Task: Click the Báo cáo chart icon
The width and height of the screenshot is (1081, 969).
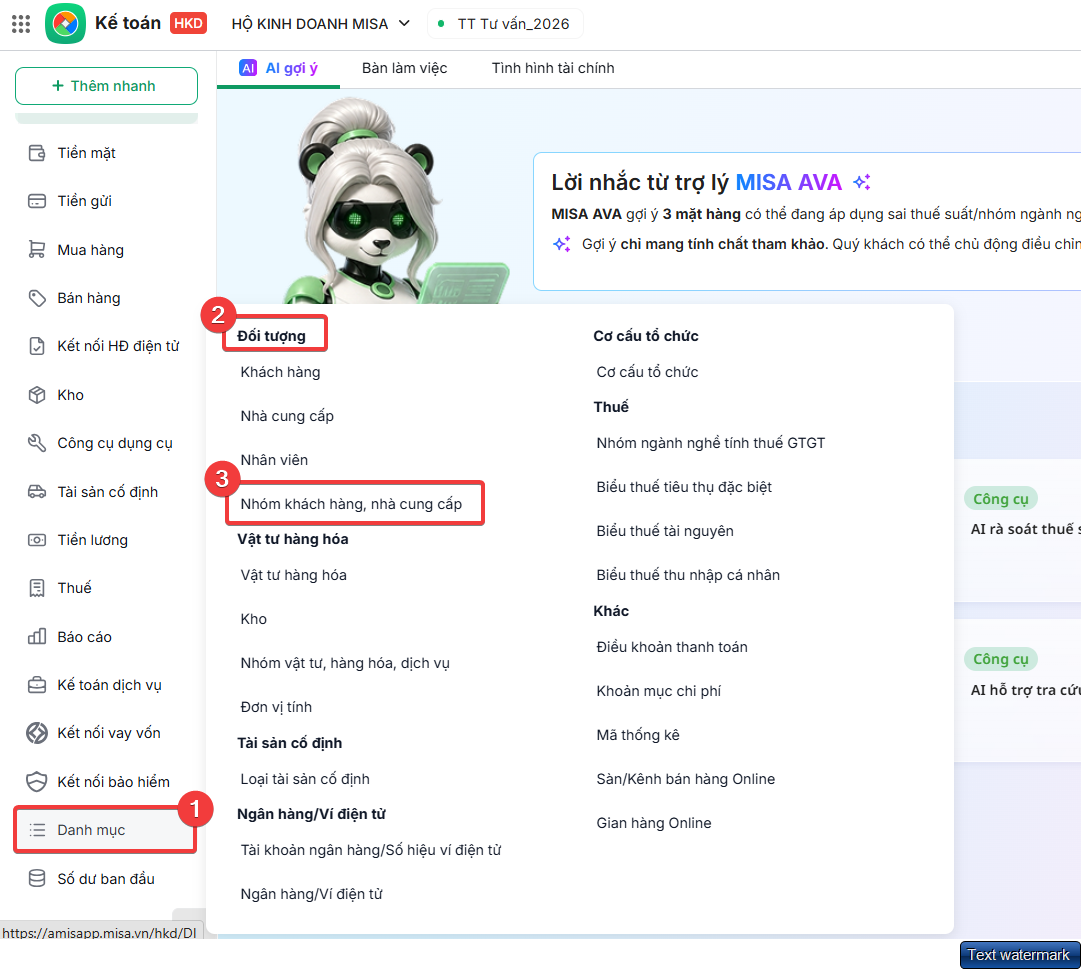Action: pos(37,636)
